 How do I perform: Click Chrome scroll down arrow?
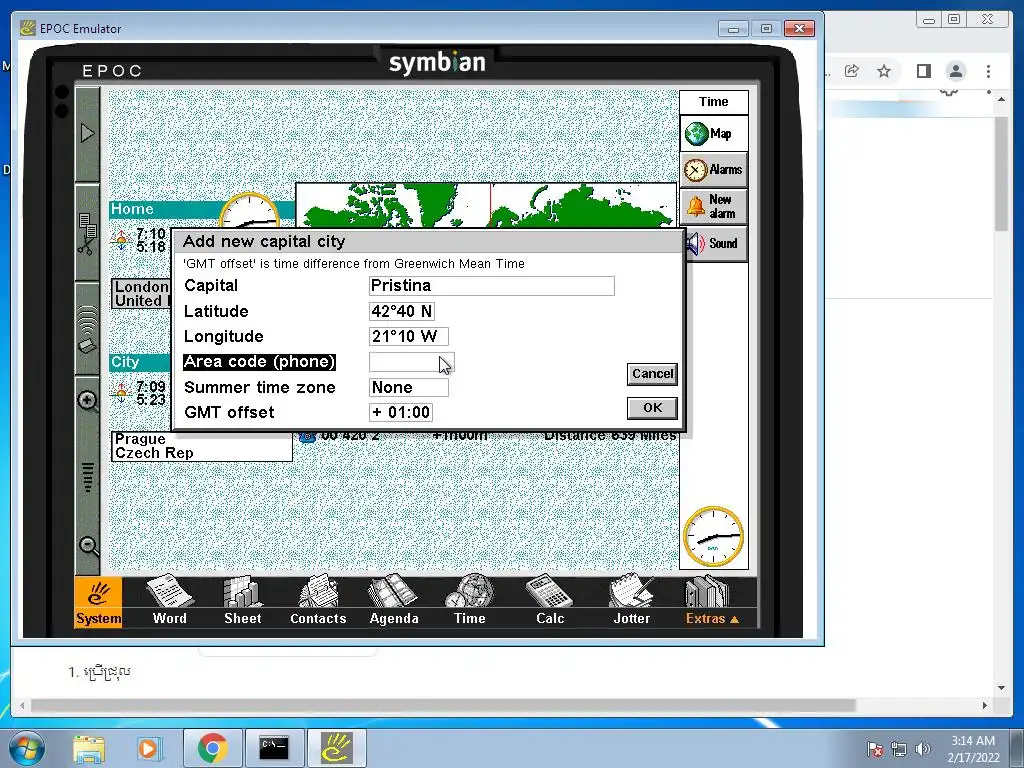click(1001, 688)
